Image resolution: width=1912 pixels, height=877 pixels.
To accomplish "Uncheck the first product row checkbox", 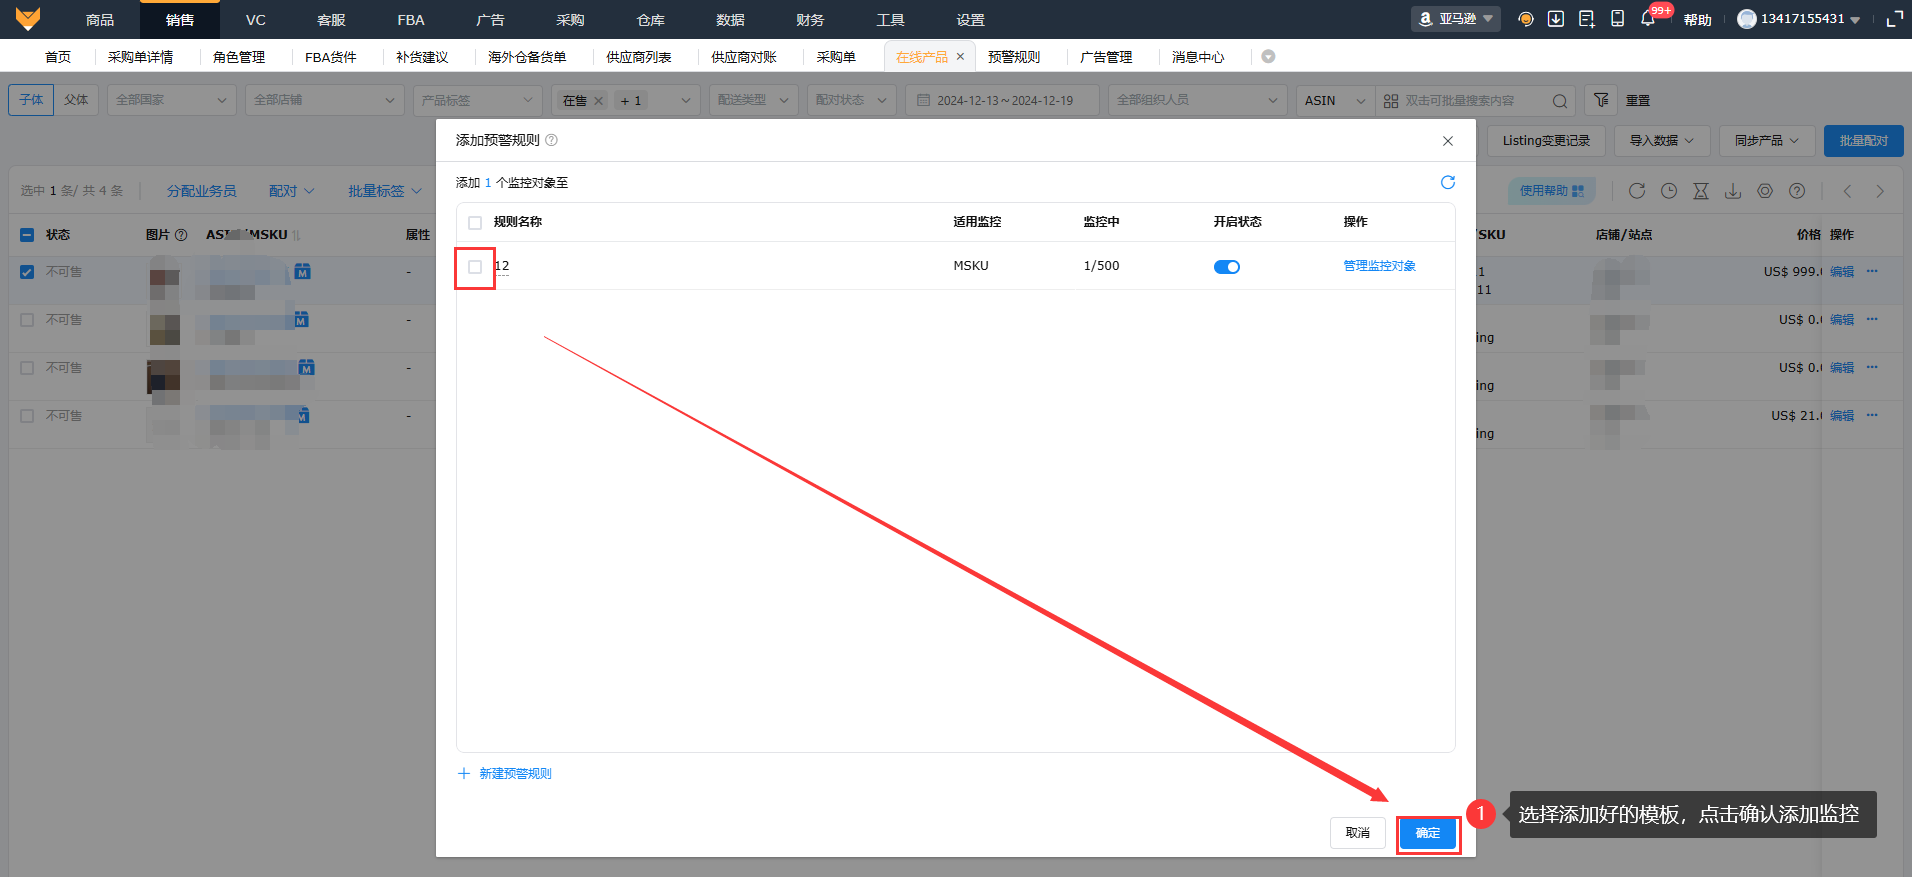I will coord(27,272).
